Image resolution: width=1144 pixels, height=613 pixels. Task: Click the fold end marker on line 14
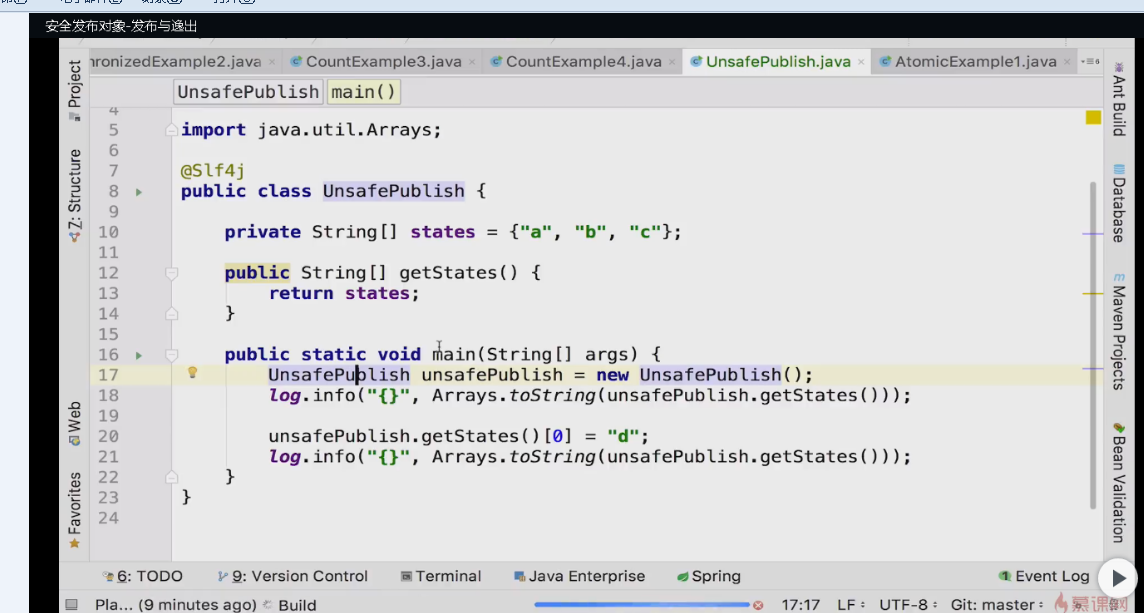(171, 315)
